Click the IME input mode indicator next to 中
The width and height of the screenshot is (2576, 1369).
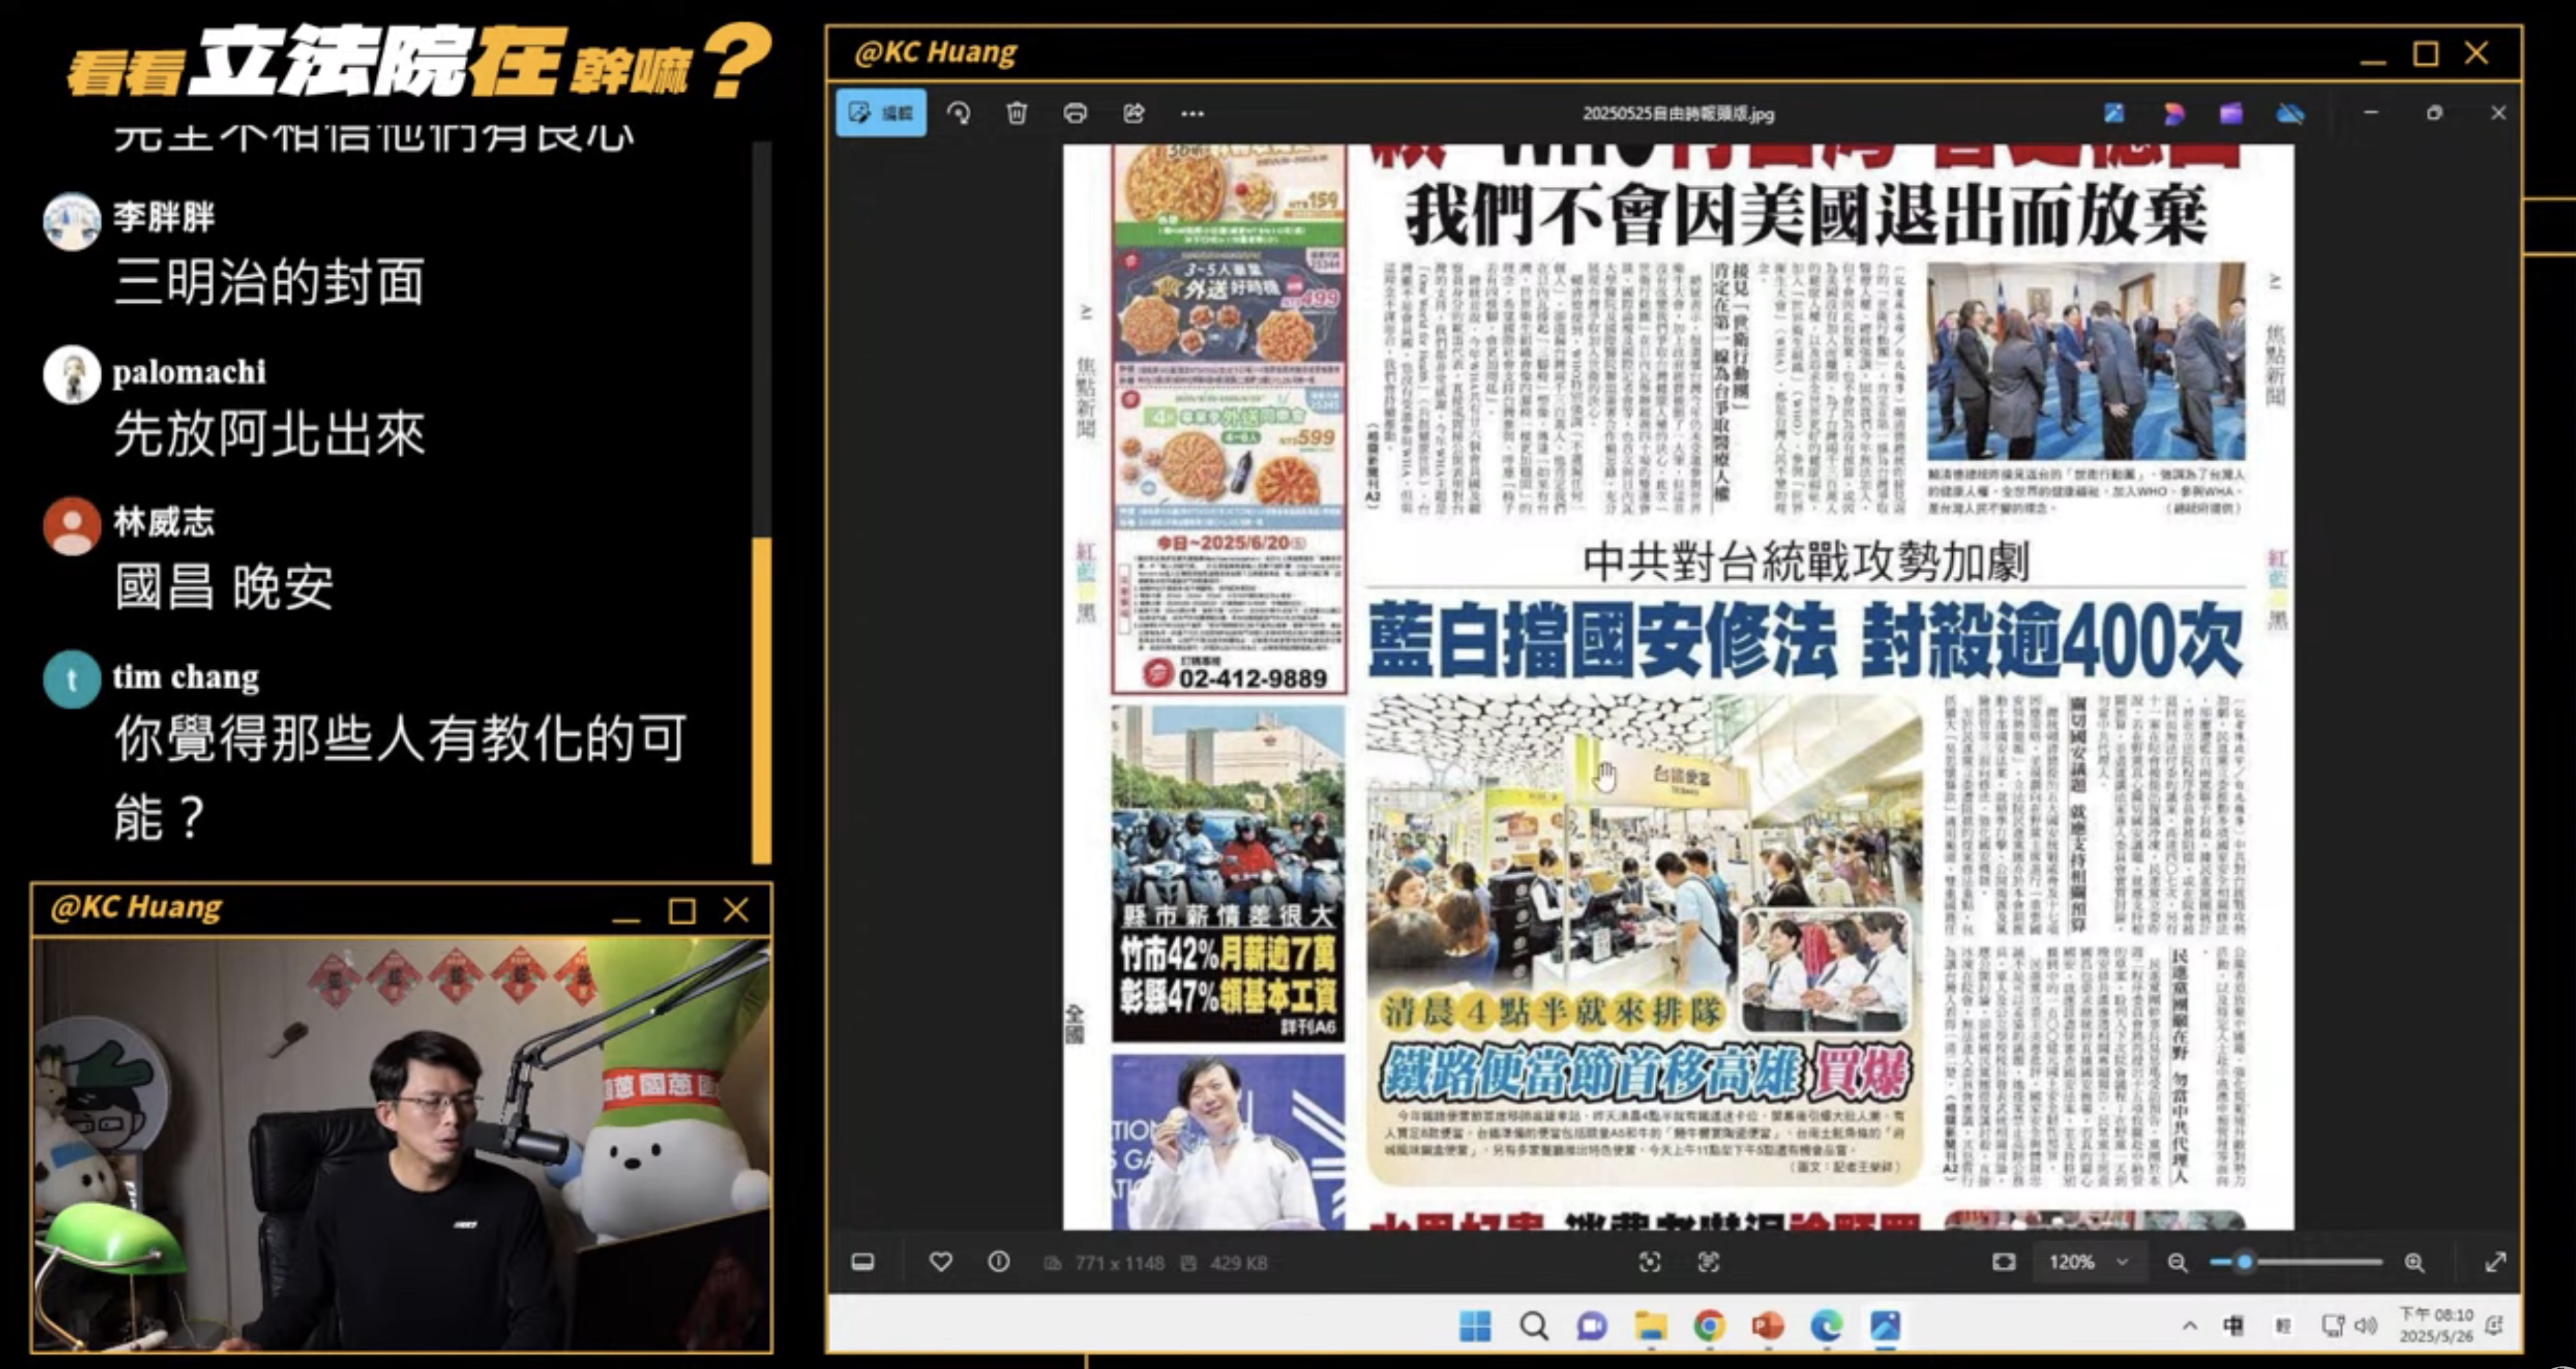(2283, 1326)
